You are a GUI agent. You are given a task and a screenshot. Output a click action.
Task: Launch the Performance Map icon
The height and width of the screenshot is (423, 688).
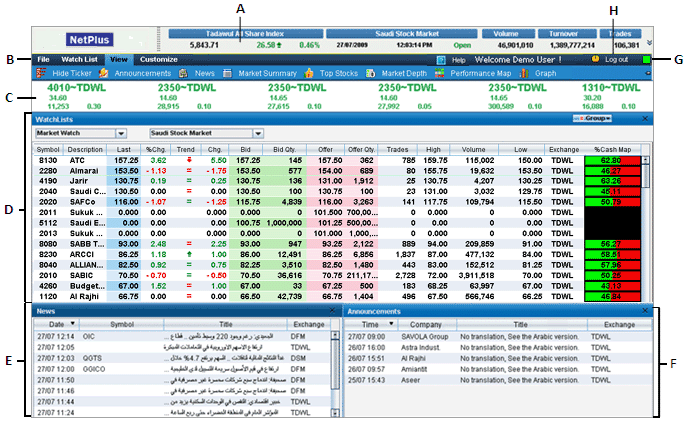tap(441, 74)
